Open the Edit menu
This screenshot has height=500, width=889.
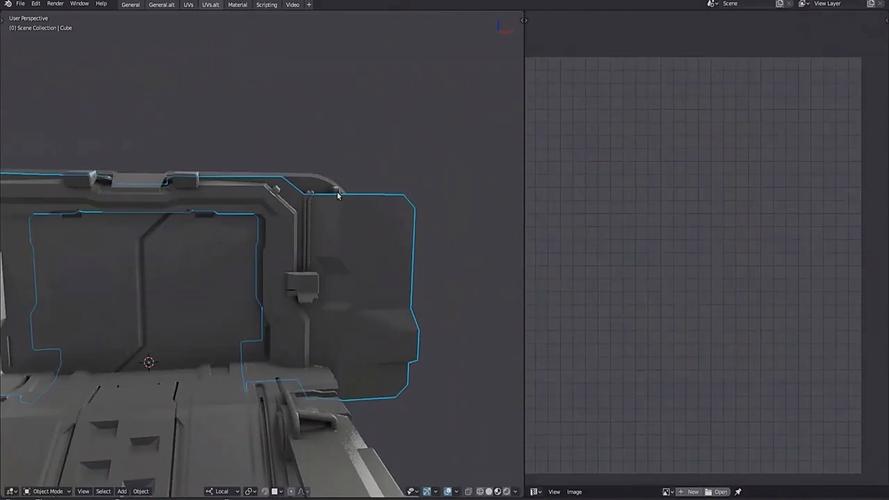click(x=36, y=3)
